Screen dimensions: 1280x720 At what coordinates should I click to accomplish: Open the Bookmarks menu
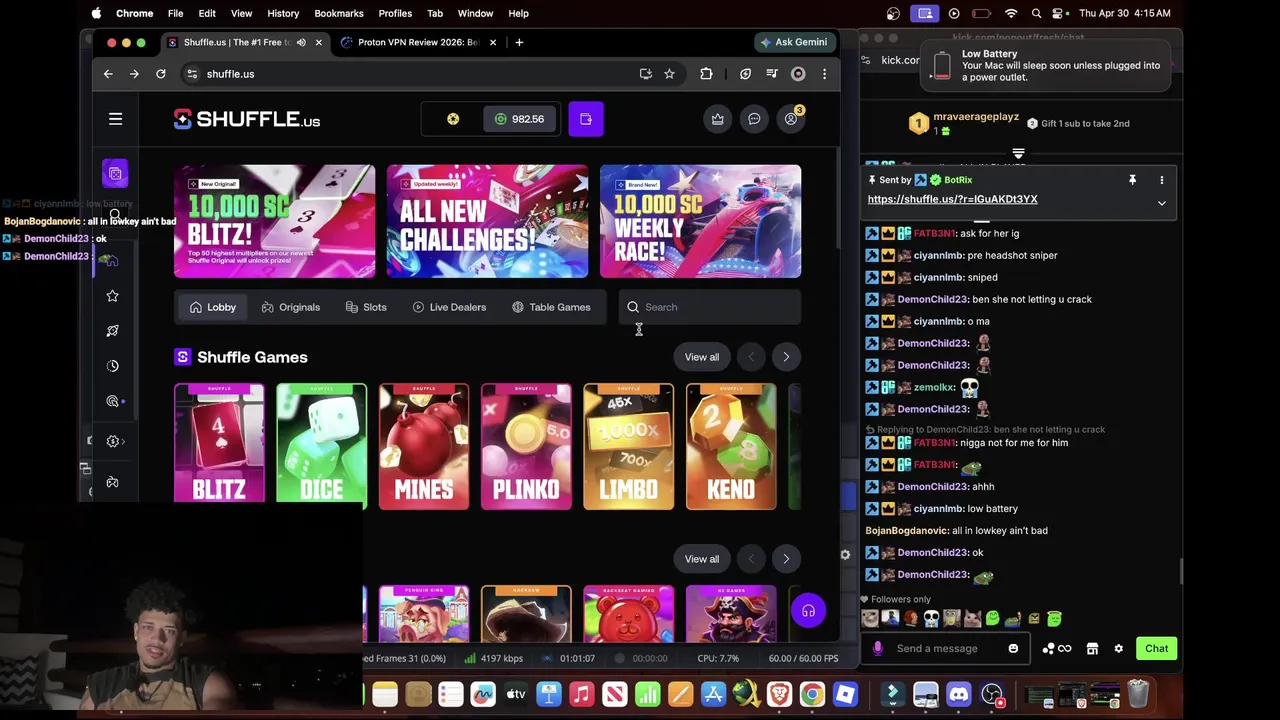(x=339, y=13)
